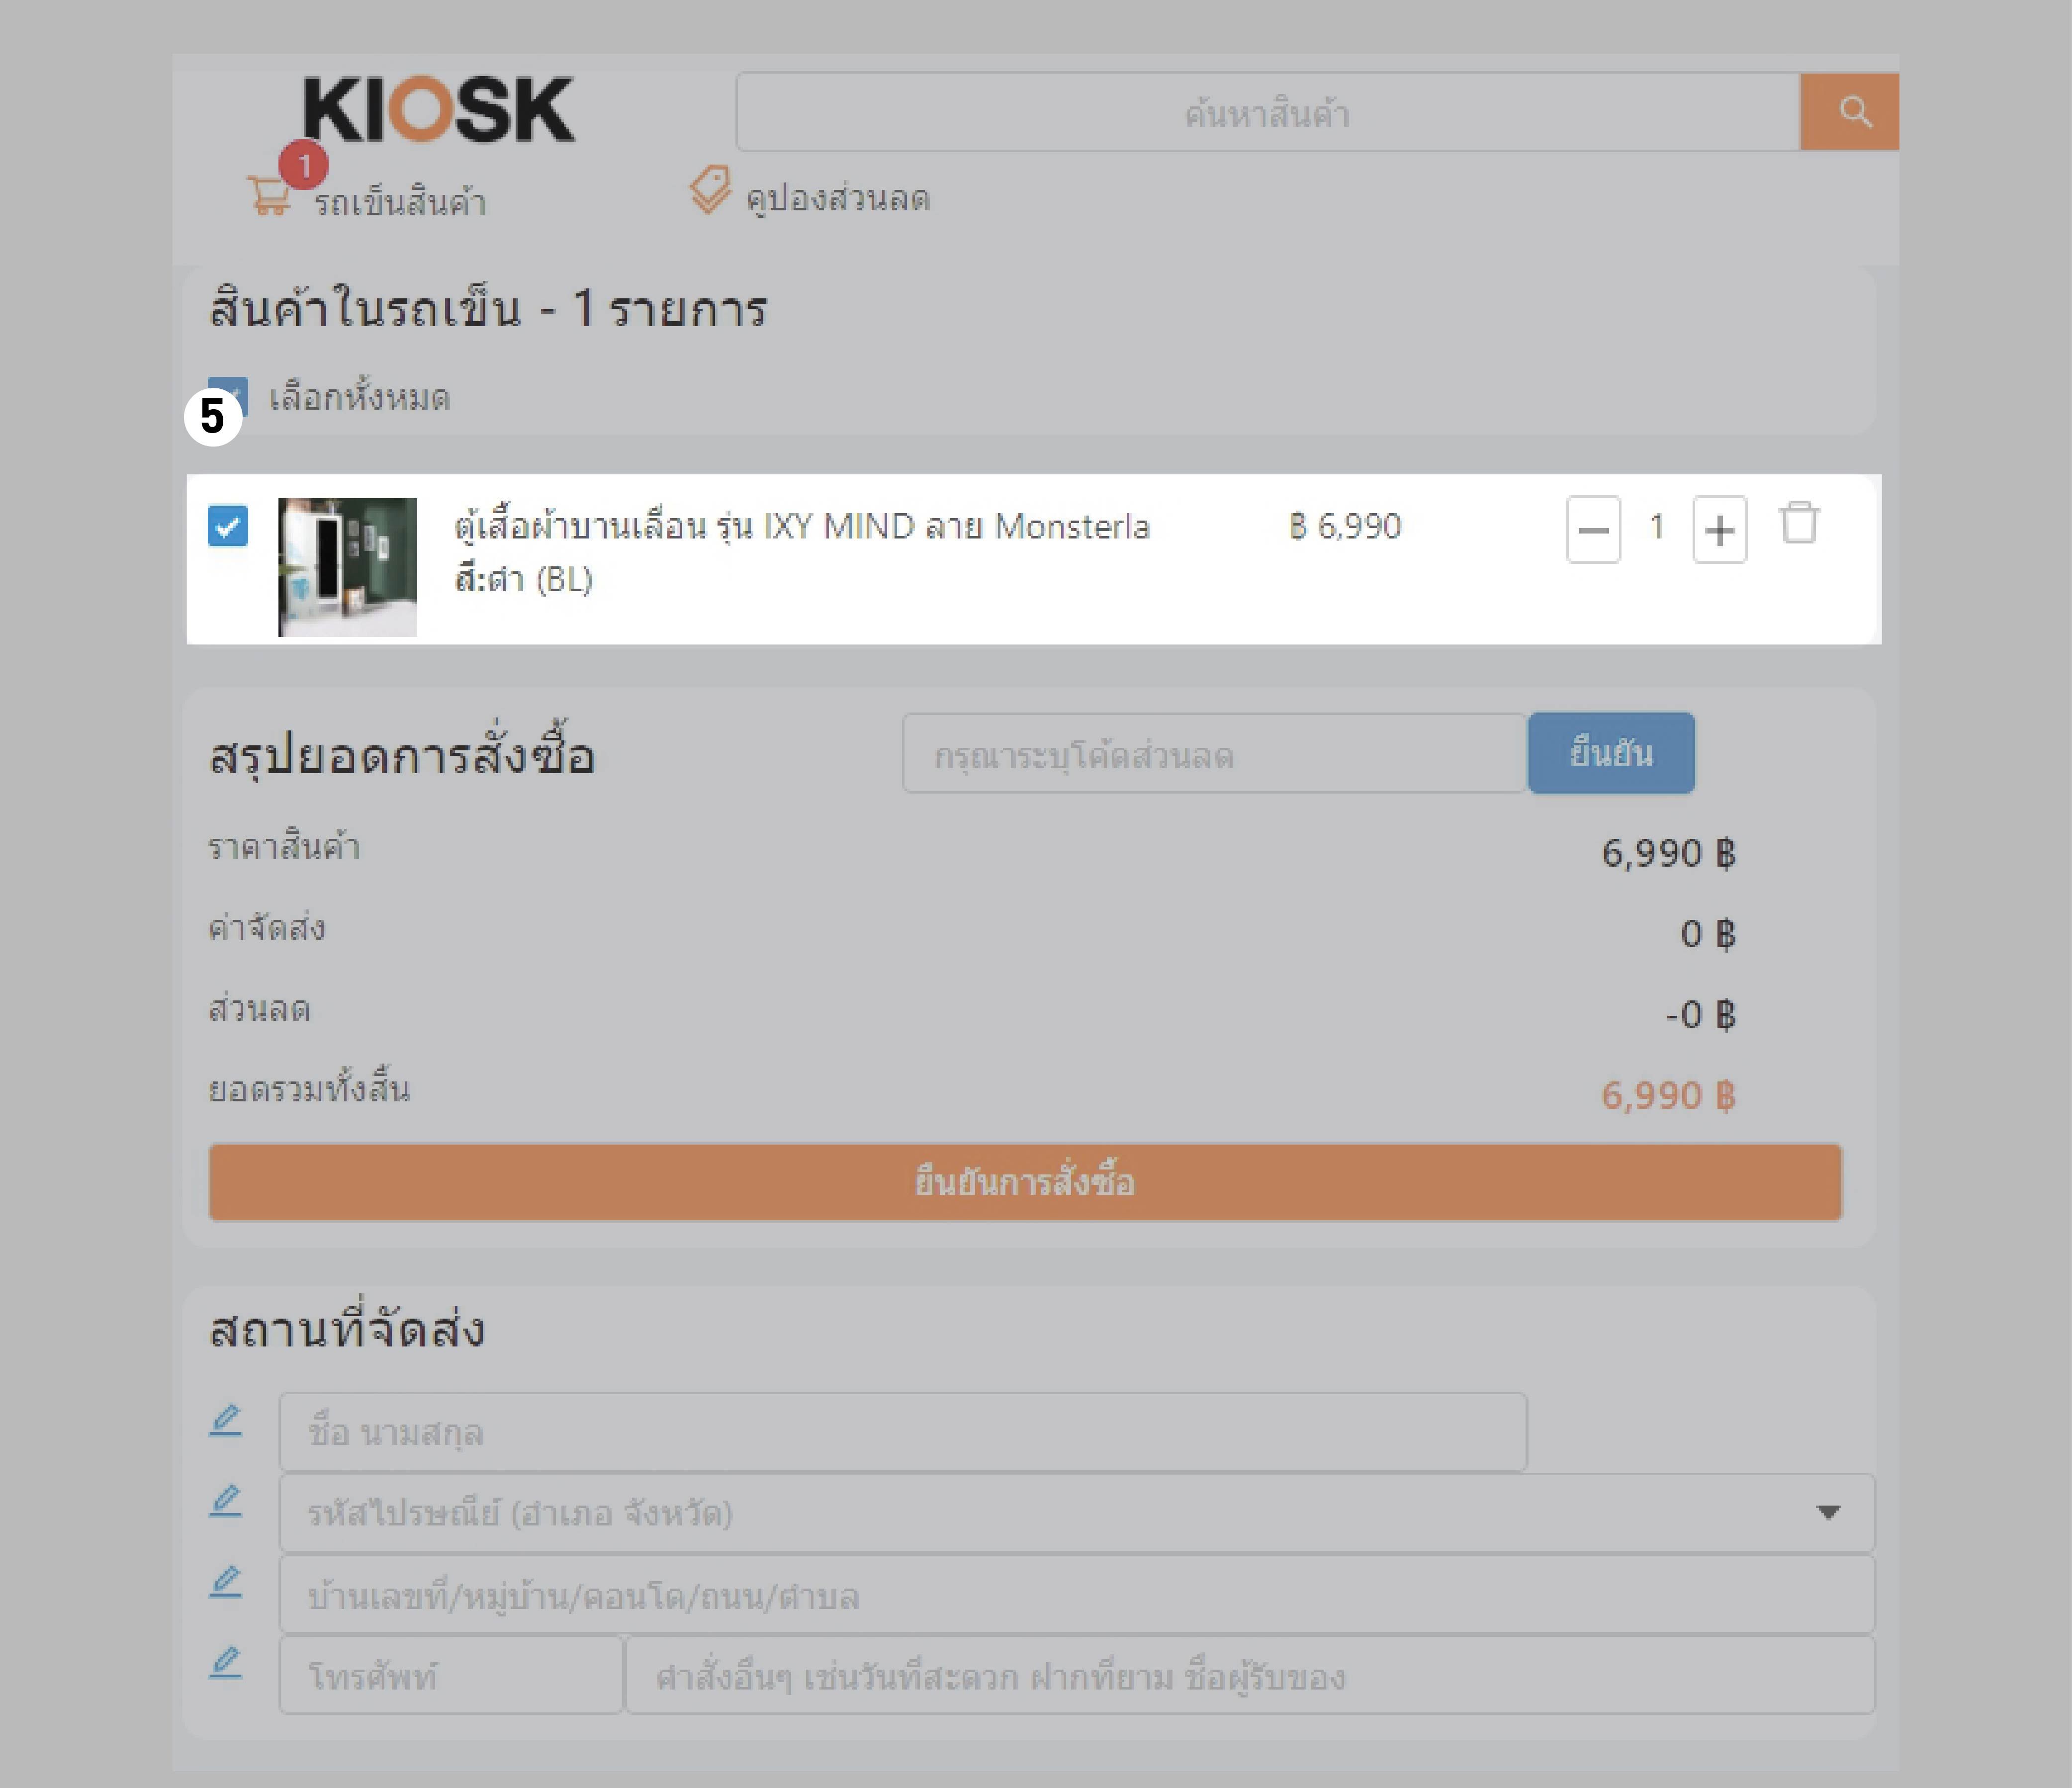
Task: Delete the wardrobe item with trash icon
Action: (x=1799, y=523)
